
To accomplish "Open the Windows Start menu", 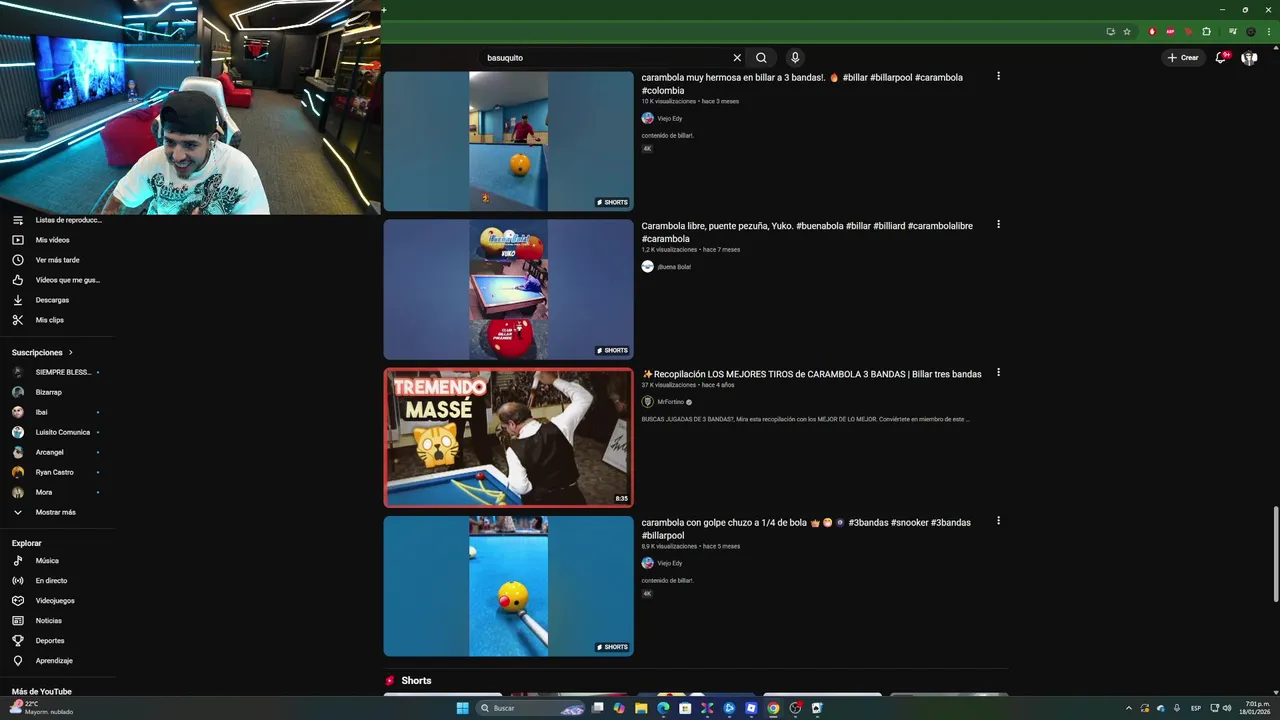I will 462,708.
